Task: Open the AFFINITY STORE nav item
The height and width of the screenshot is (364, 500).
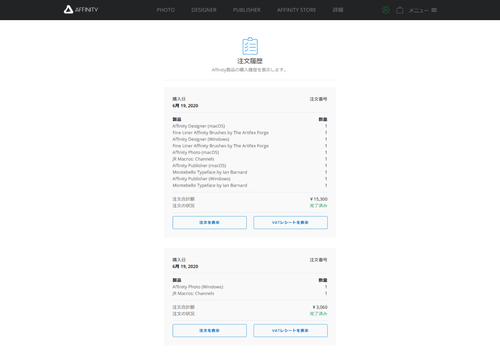Action: pos(296,10)
